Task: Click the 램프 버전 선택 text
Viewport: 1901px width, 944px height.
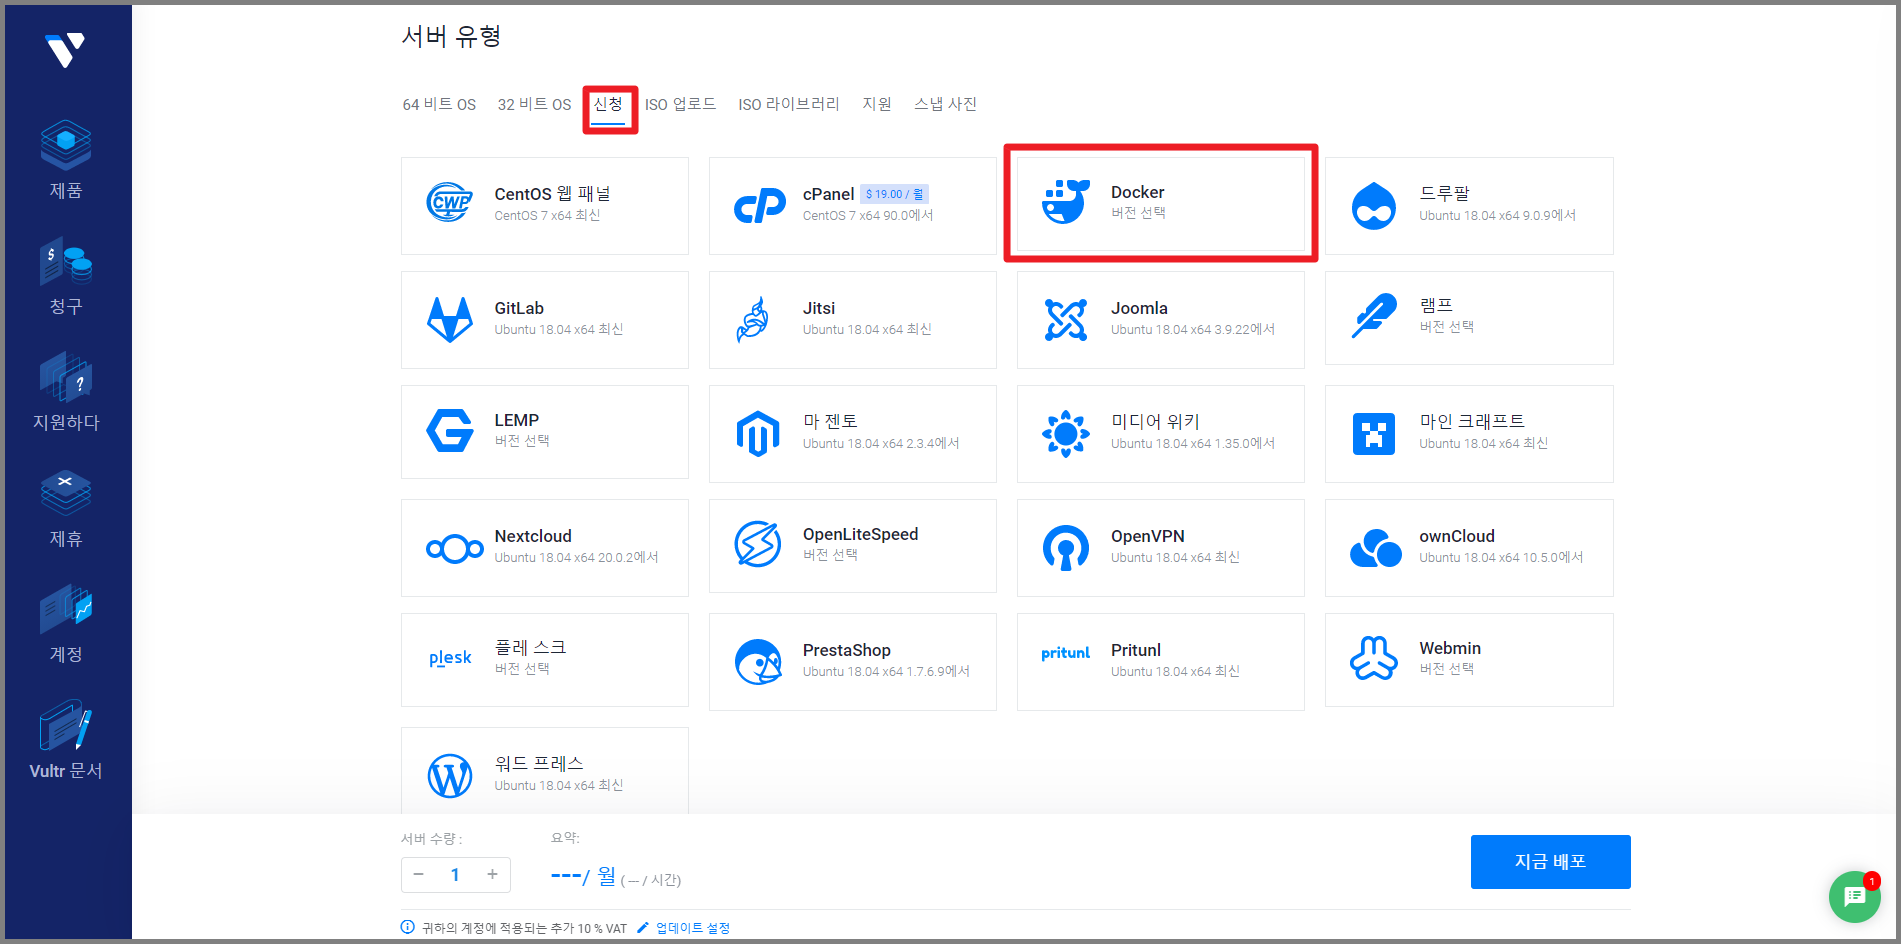Action: point(1446,327)
